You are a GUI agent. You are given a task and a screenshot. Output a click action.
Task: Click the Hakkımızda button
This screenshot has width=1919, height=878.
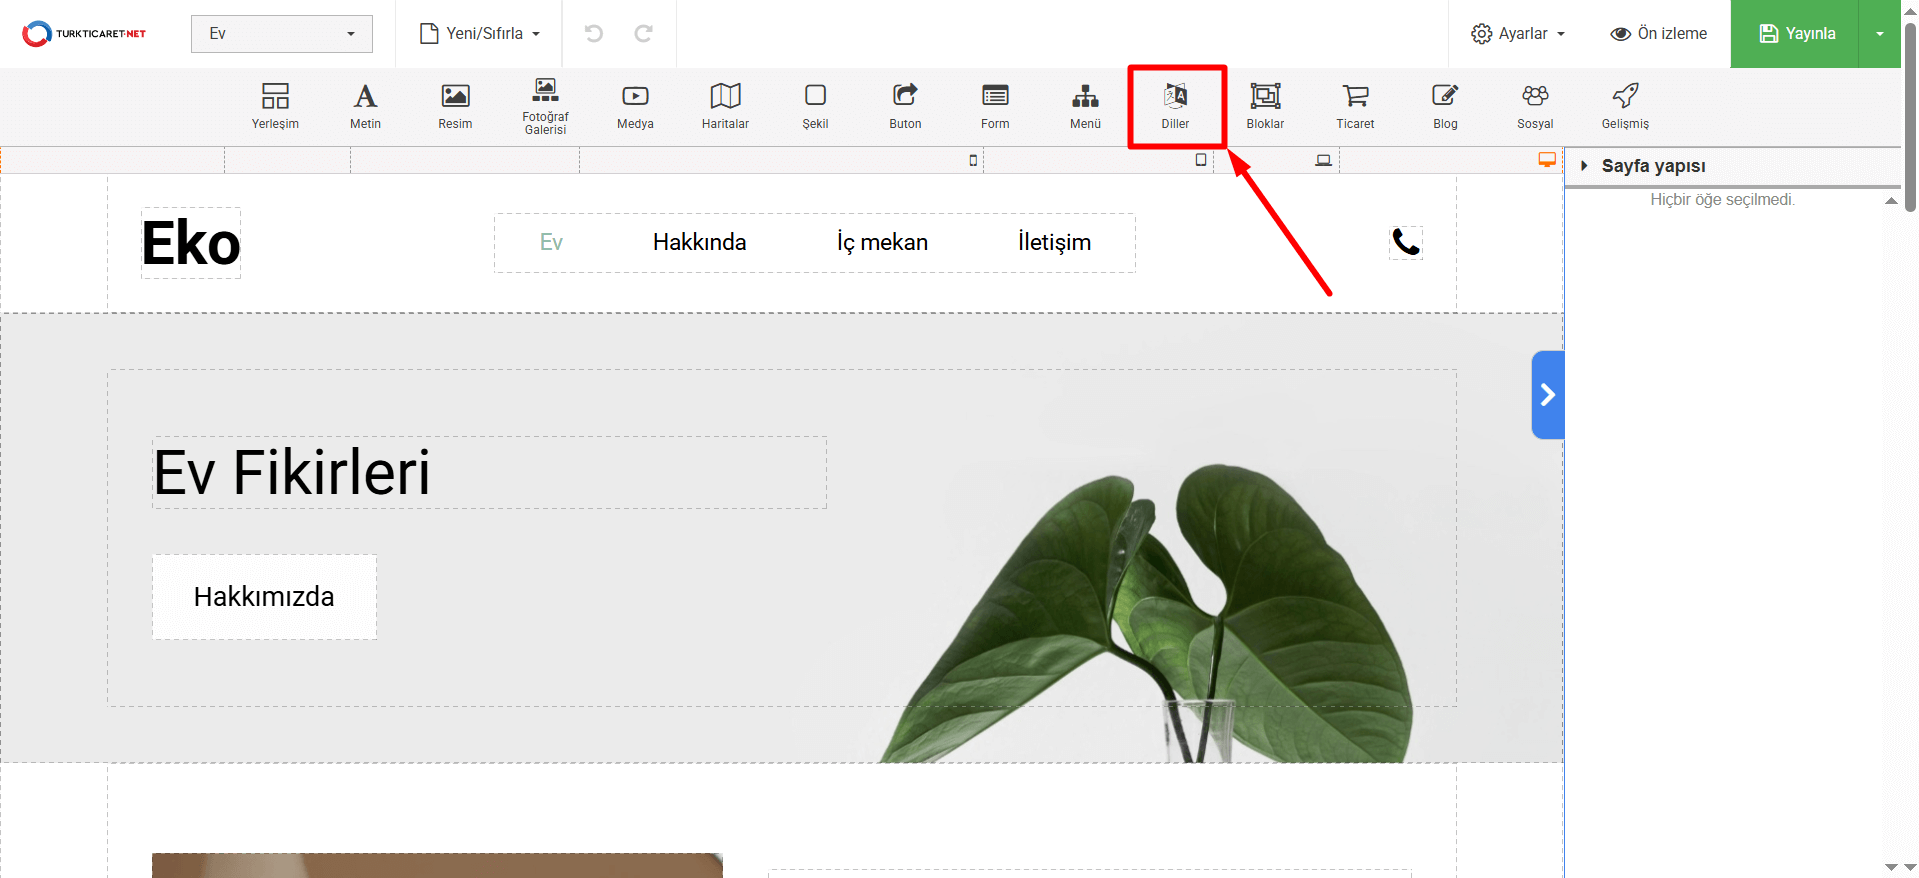click(x=264, y=597)
